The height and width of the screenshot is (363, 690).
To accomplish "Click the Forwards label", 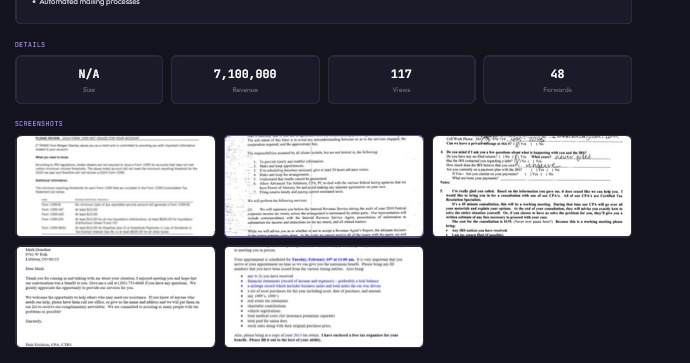I will pos(557,90).
